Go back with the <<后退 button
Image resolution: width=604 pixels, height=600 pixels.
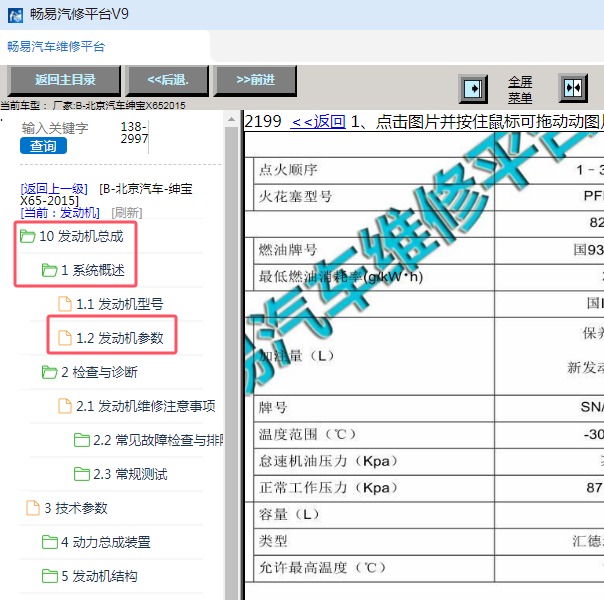coord(168,80)
